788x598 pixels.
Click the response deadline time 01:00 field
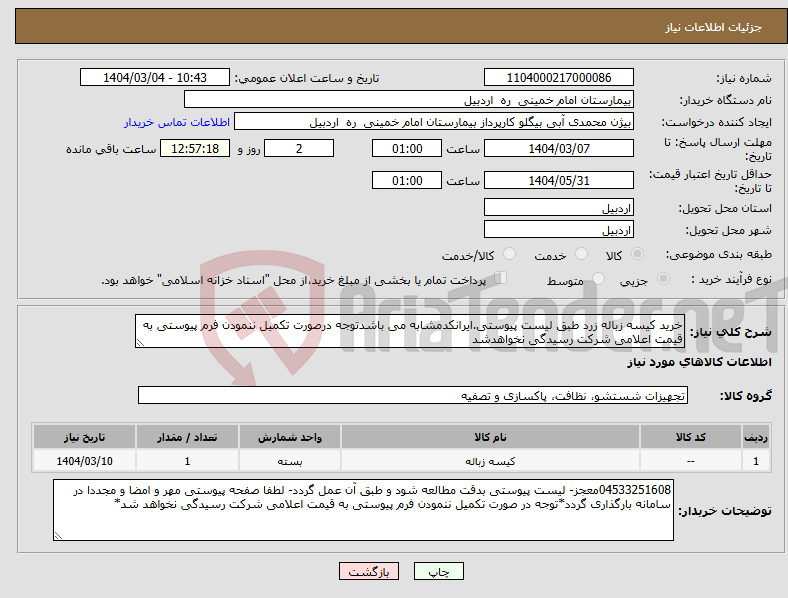tap(407, 148)
